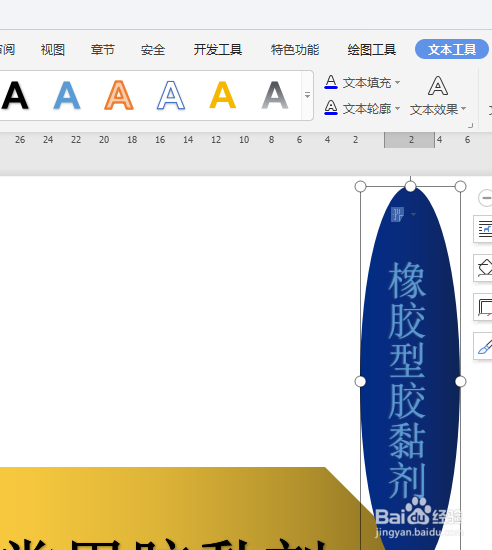The width and height of the screenshot is (492, 550).
Task: Click the top-right resize handle
Action: 460,187
